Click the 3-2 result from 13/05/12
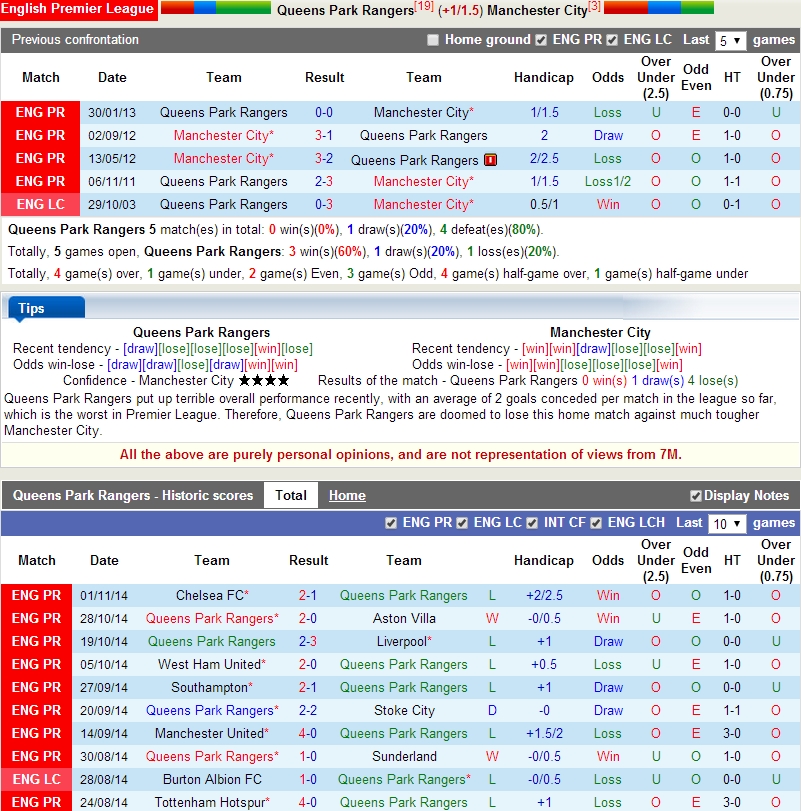 [x=324, y=158]
